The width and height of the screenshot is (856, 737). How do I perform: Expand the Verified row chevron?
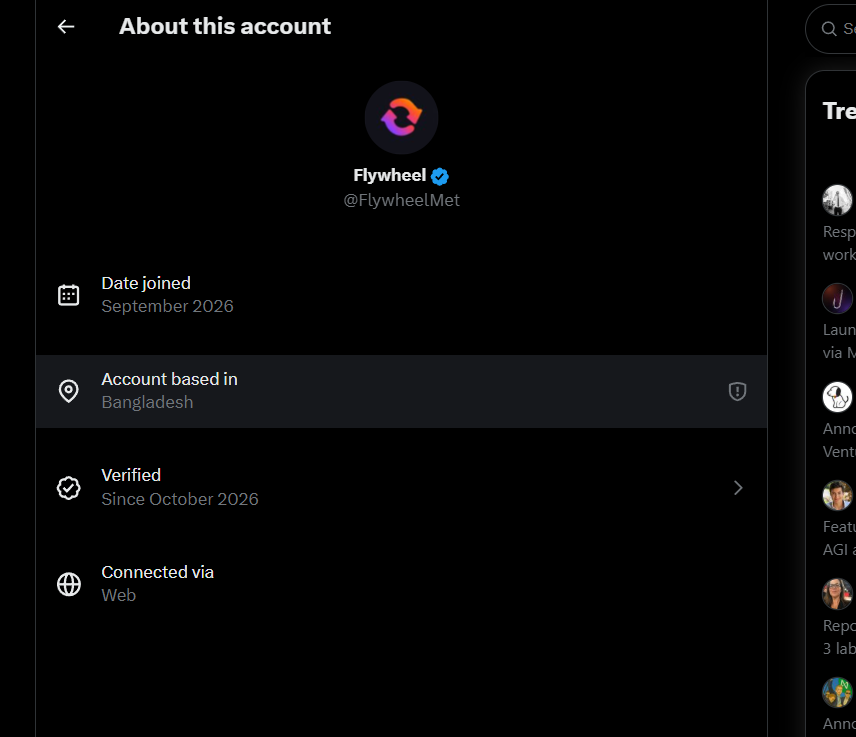point(738,488)
